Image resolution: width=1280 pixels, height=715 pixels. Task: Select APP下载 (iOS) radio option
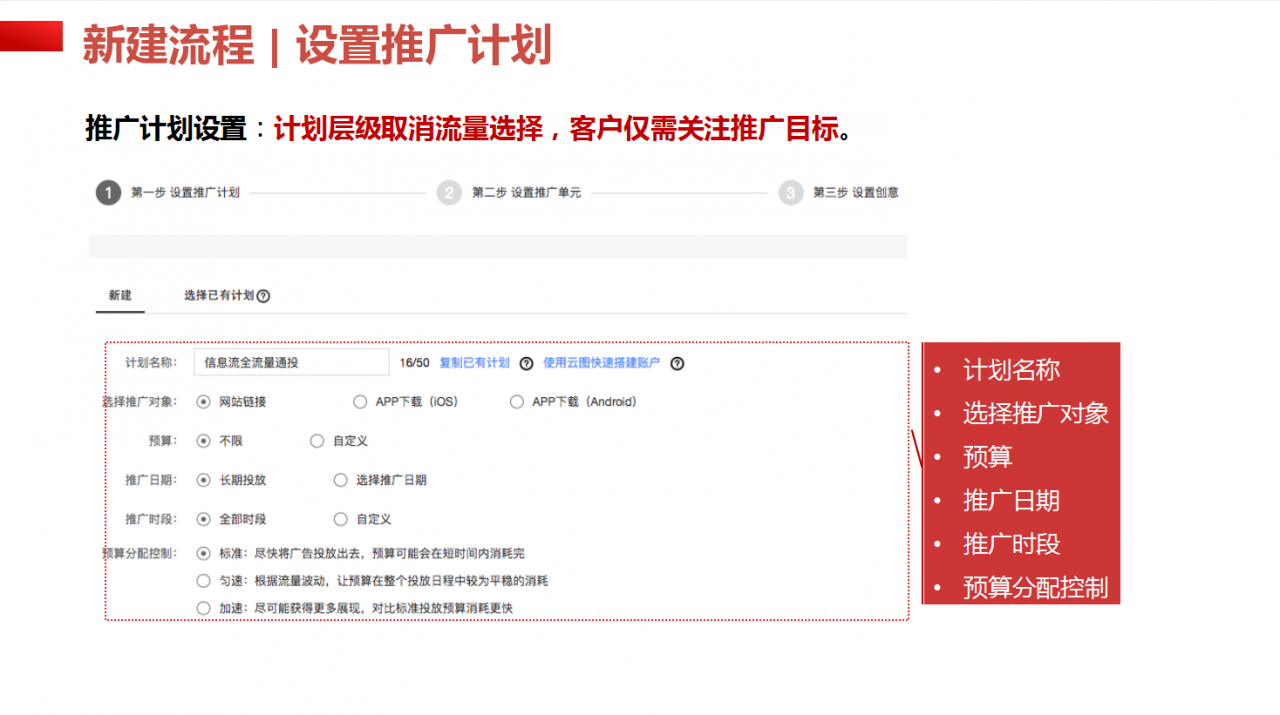coord(360,402)
